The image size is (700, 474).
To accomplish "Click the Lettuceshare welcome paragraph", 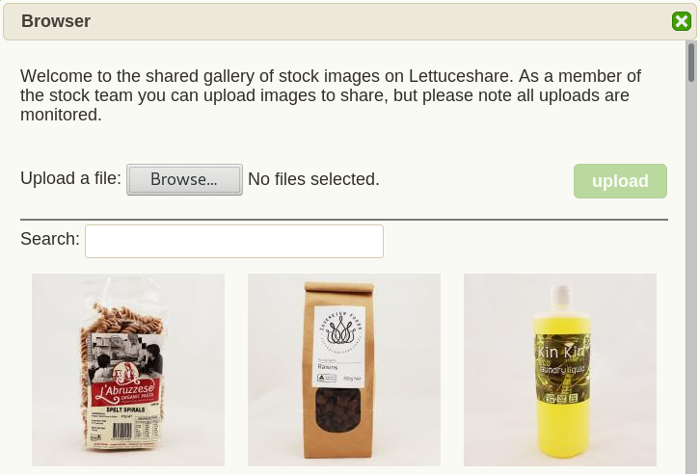I will (x=330, y=95).
